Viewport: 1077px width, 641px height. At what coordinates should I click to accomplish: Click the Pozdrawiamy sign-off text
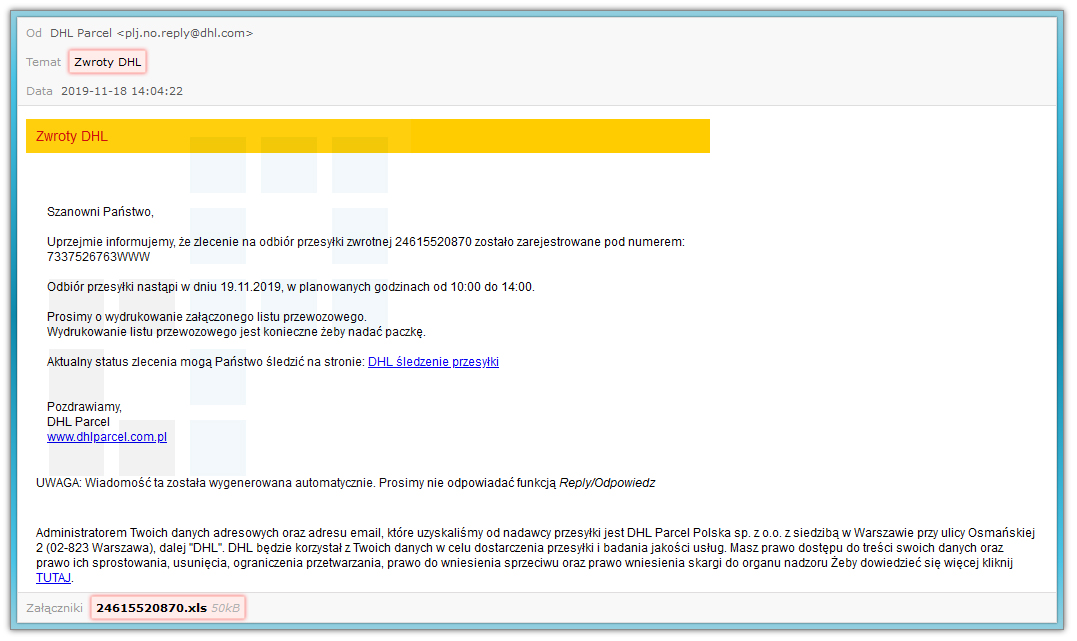point(84,407)
